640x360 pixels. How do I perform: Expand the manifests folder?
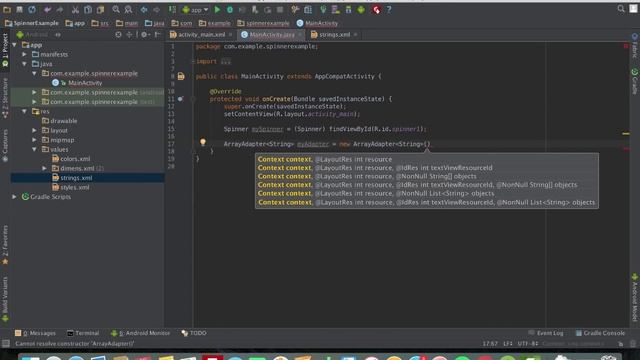24,54
